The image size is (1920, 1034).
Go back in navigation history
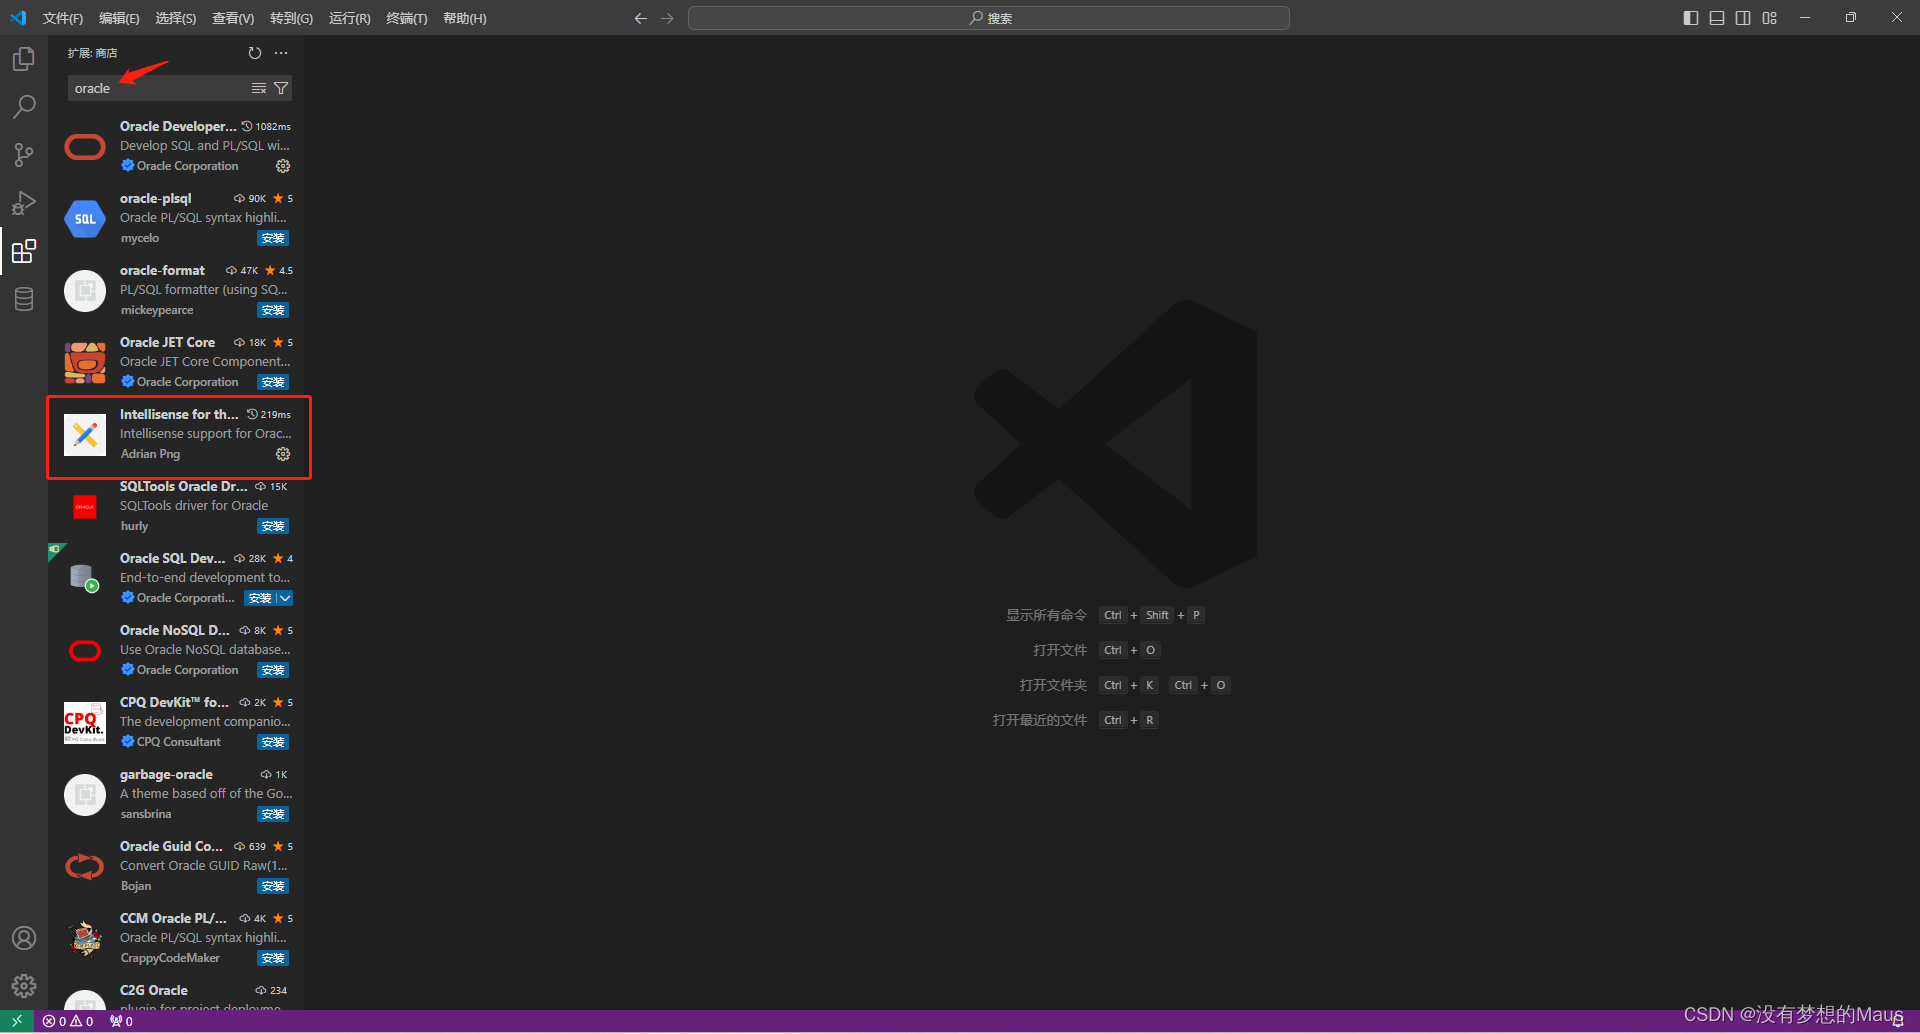(x=641, y=18)
